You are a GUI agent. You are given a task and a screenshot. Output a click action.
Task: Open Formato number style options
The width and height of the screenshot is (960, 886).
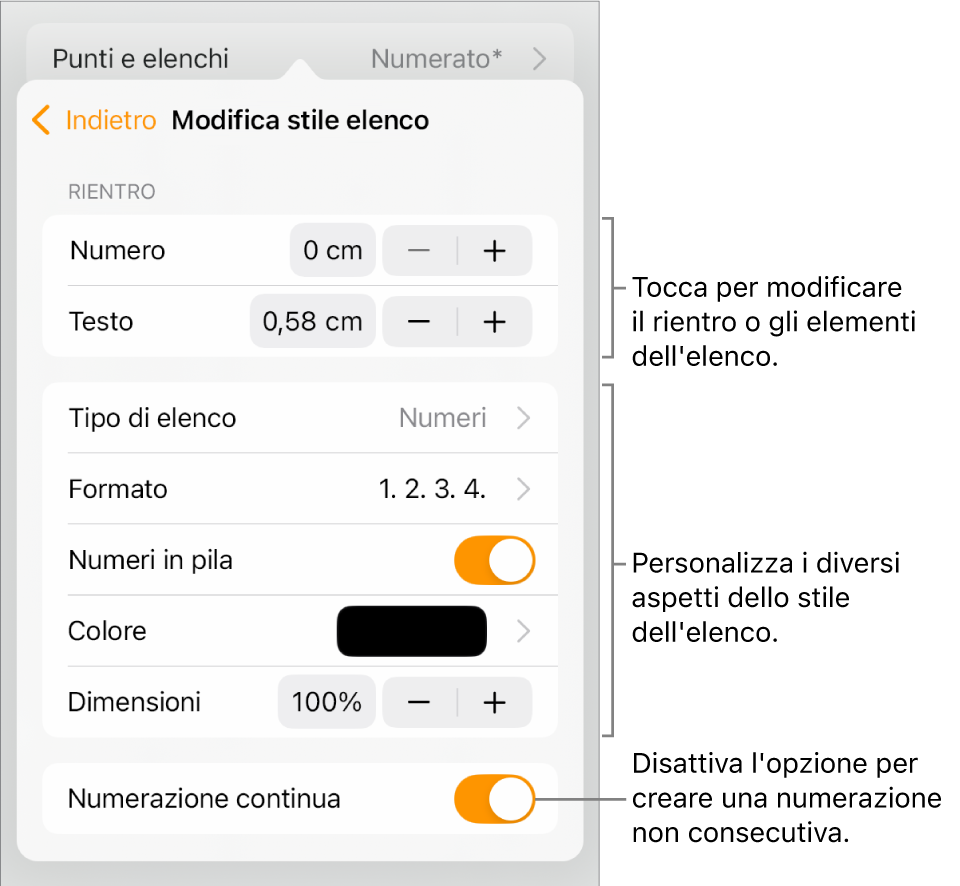click(x=300, y=489)
